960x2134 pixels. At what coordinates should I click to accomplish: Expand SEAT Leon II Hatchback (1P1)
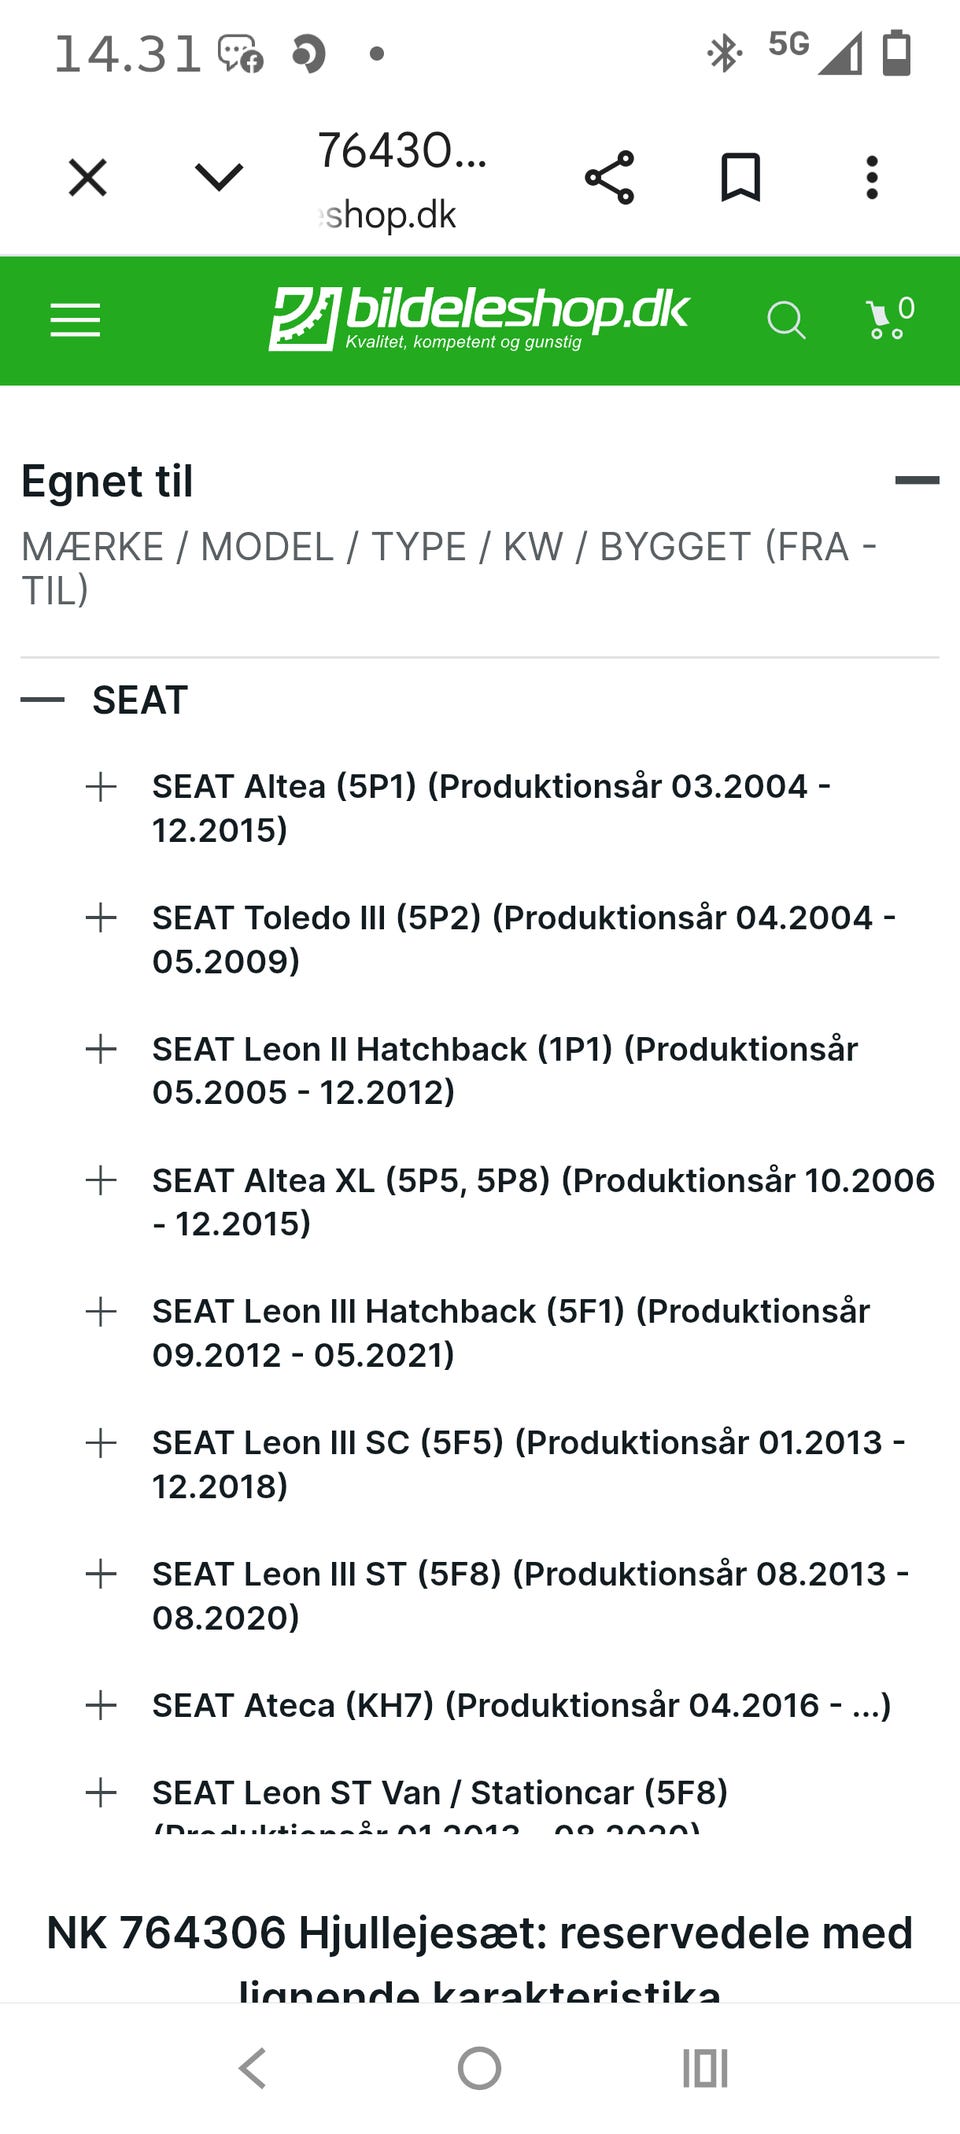[101, 1049]
